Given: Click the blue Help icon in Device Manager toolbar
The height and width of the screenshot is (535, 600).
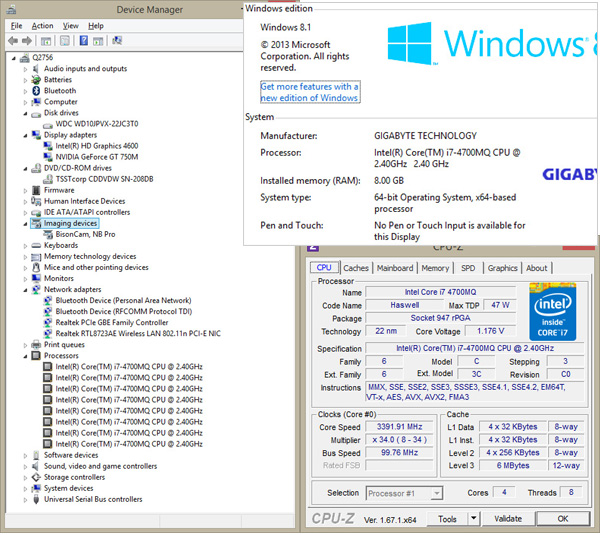Looking at the screenshot, I should pos(84,41).
